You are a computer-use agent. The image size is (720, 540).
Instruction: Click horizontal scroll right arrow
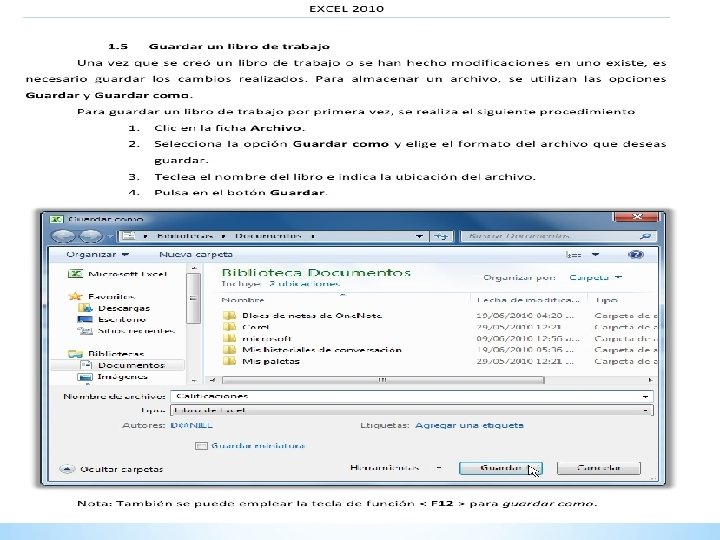[650, 380]
